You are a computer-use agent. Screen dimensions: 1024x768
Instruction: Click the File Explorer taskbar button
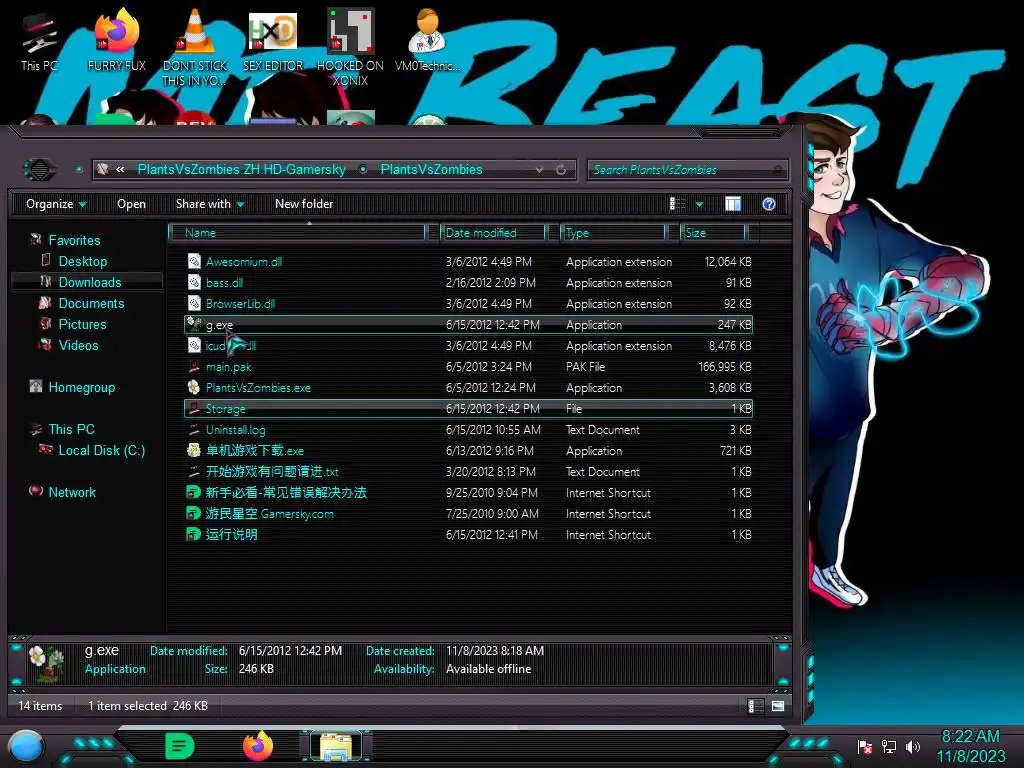(x=336, y=746)
